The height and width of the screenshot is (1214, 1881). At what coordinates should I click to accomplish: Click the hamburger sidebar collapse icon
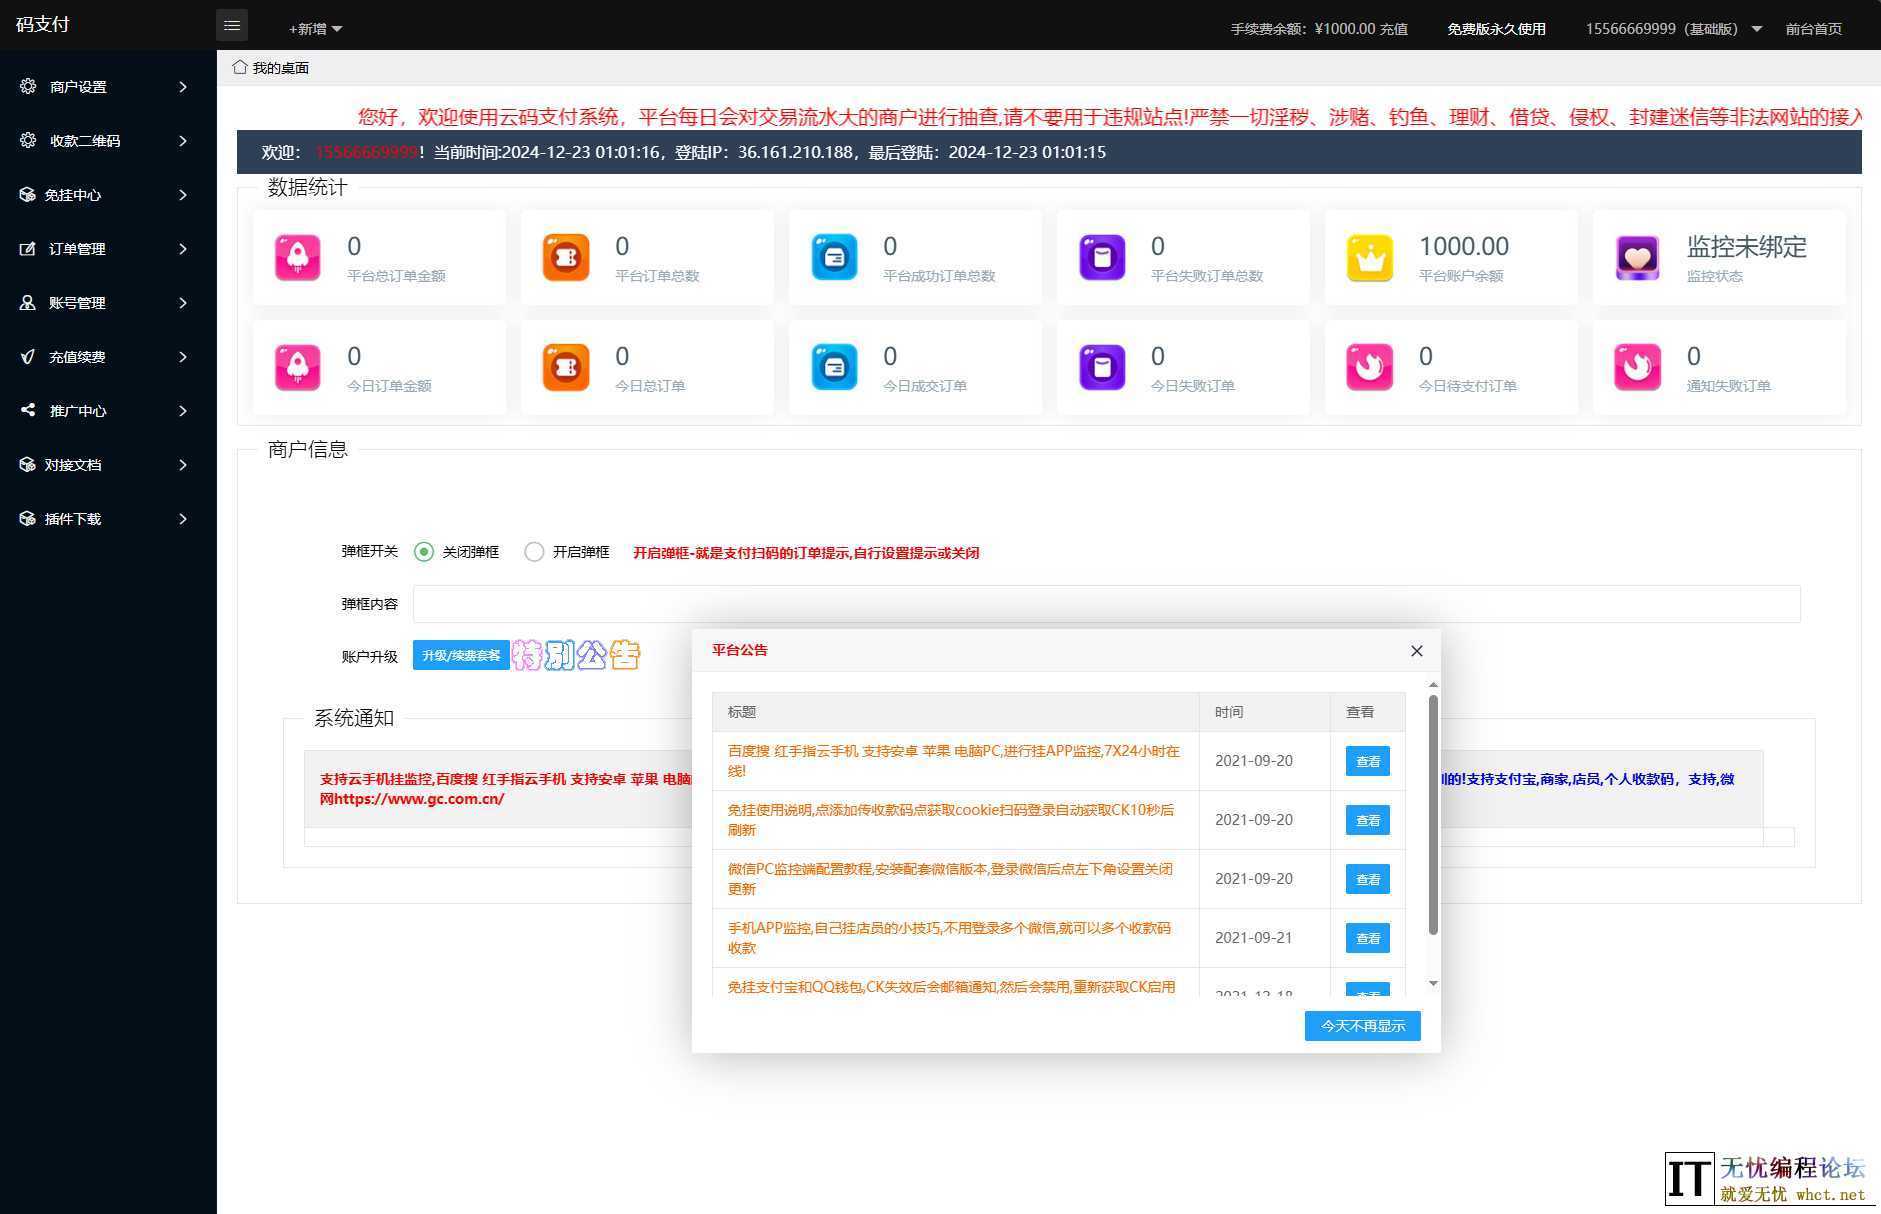(x=232, y=26)
